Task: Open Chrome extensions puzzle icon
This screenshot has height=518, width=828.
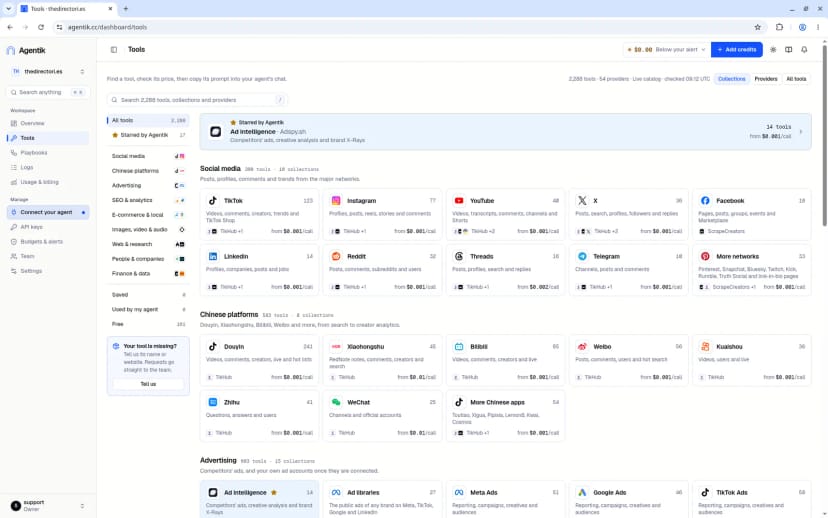Action: click(779, 27)
